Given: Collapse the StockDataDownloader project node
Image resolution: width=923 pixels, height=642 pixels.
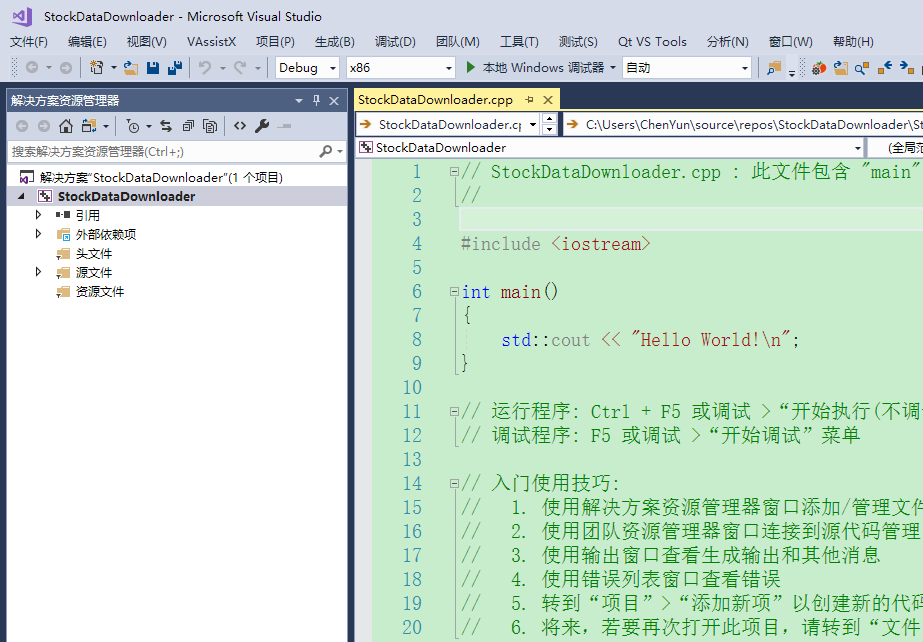Looking at the screenshot, I should tap(21, 197).
